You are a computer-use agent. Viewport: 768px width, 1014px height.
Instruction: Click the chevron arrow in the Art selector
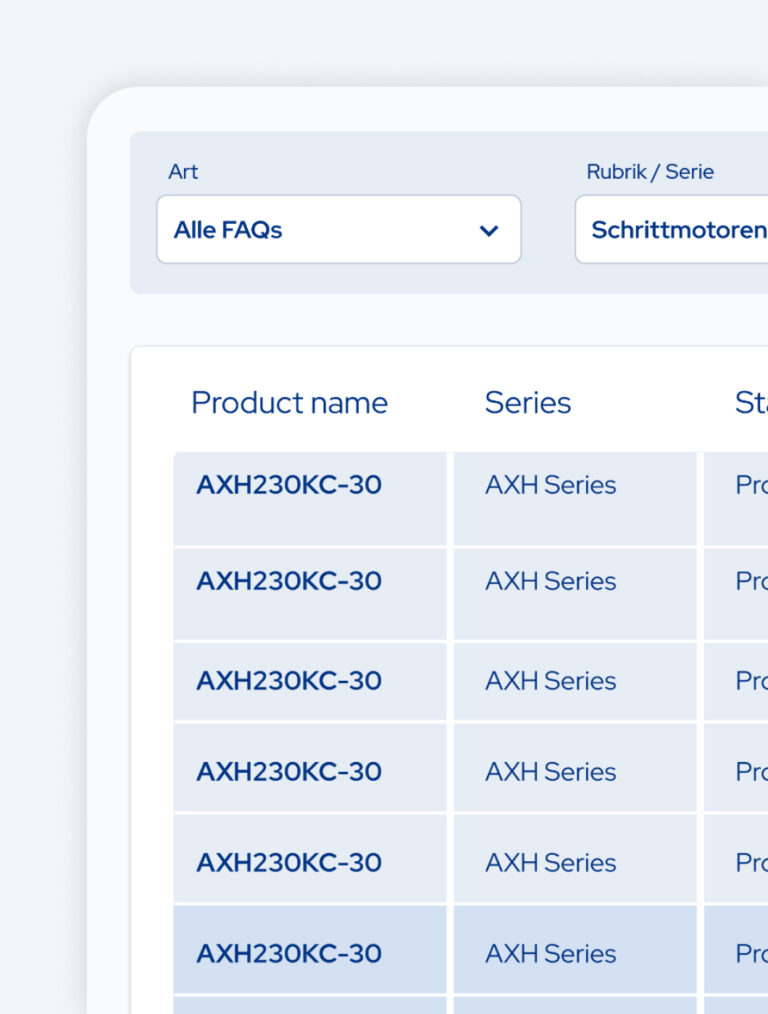[489, 230]
